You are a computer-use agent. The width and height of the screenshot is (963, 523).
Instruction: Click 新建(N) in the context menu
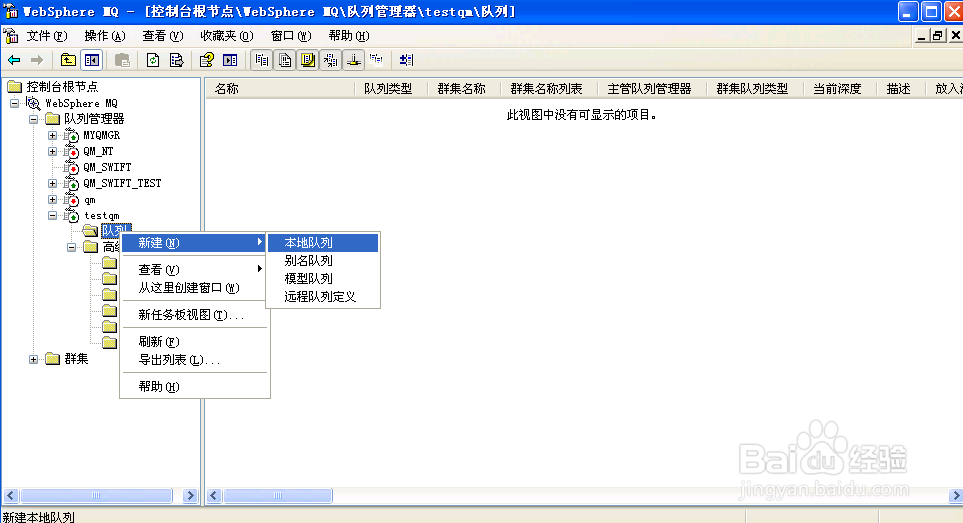pyautogui.click(x=195, y=243)
